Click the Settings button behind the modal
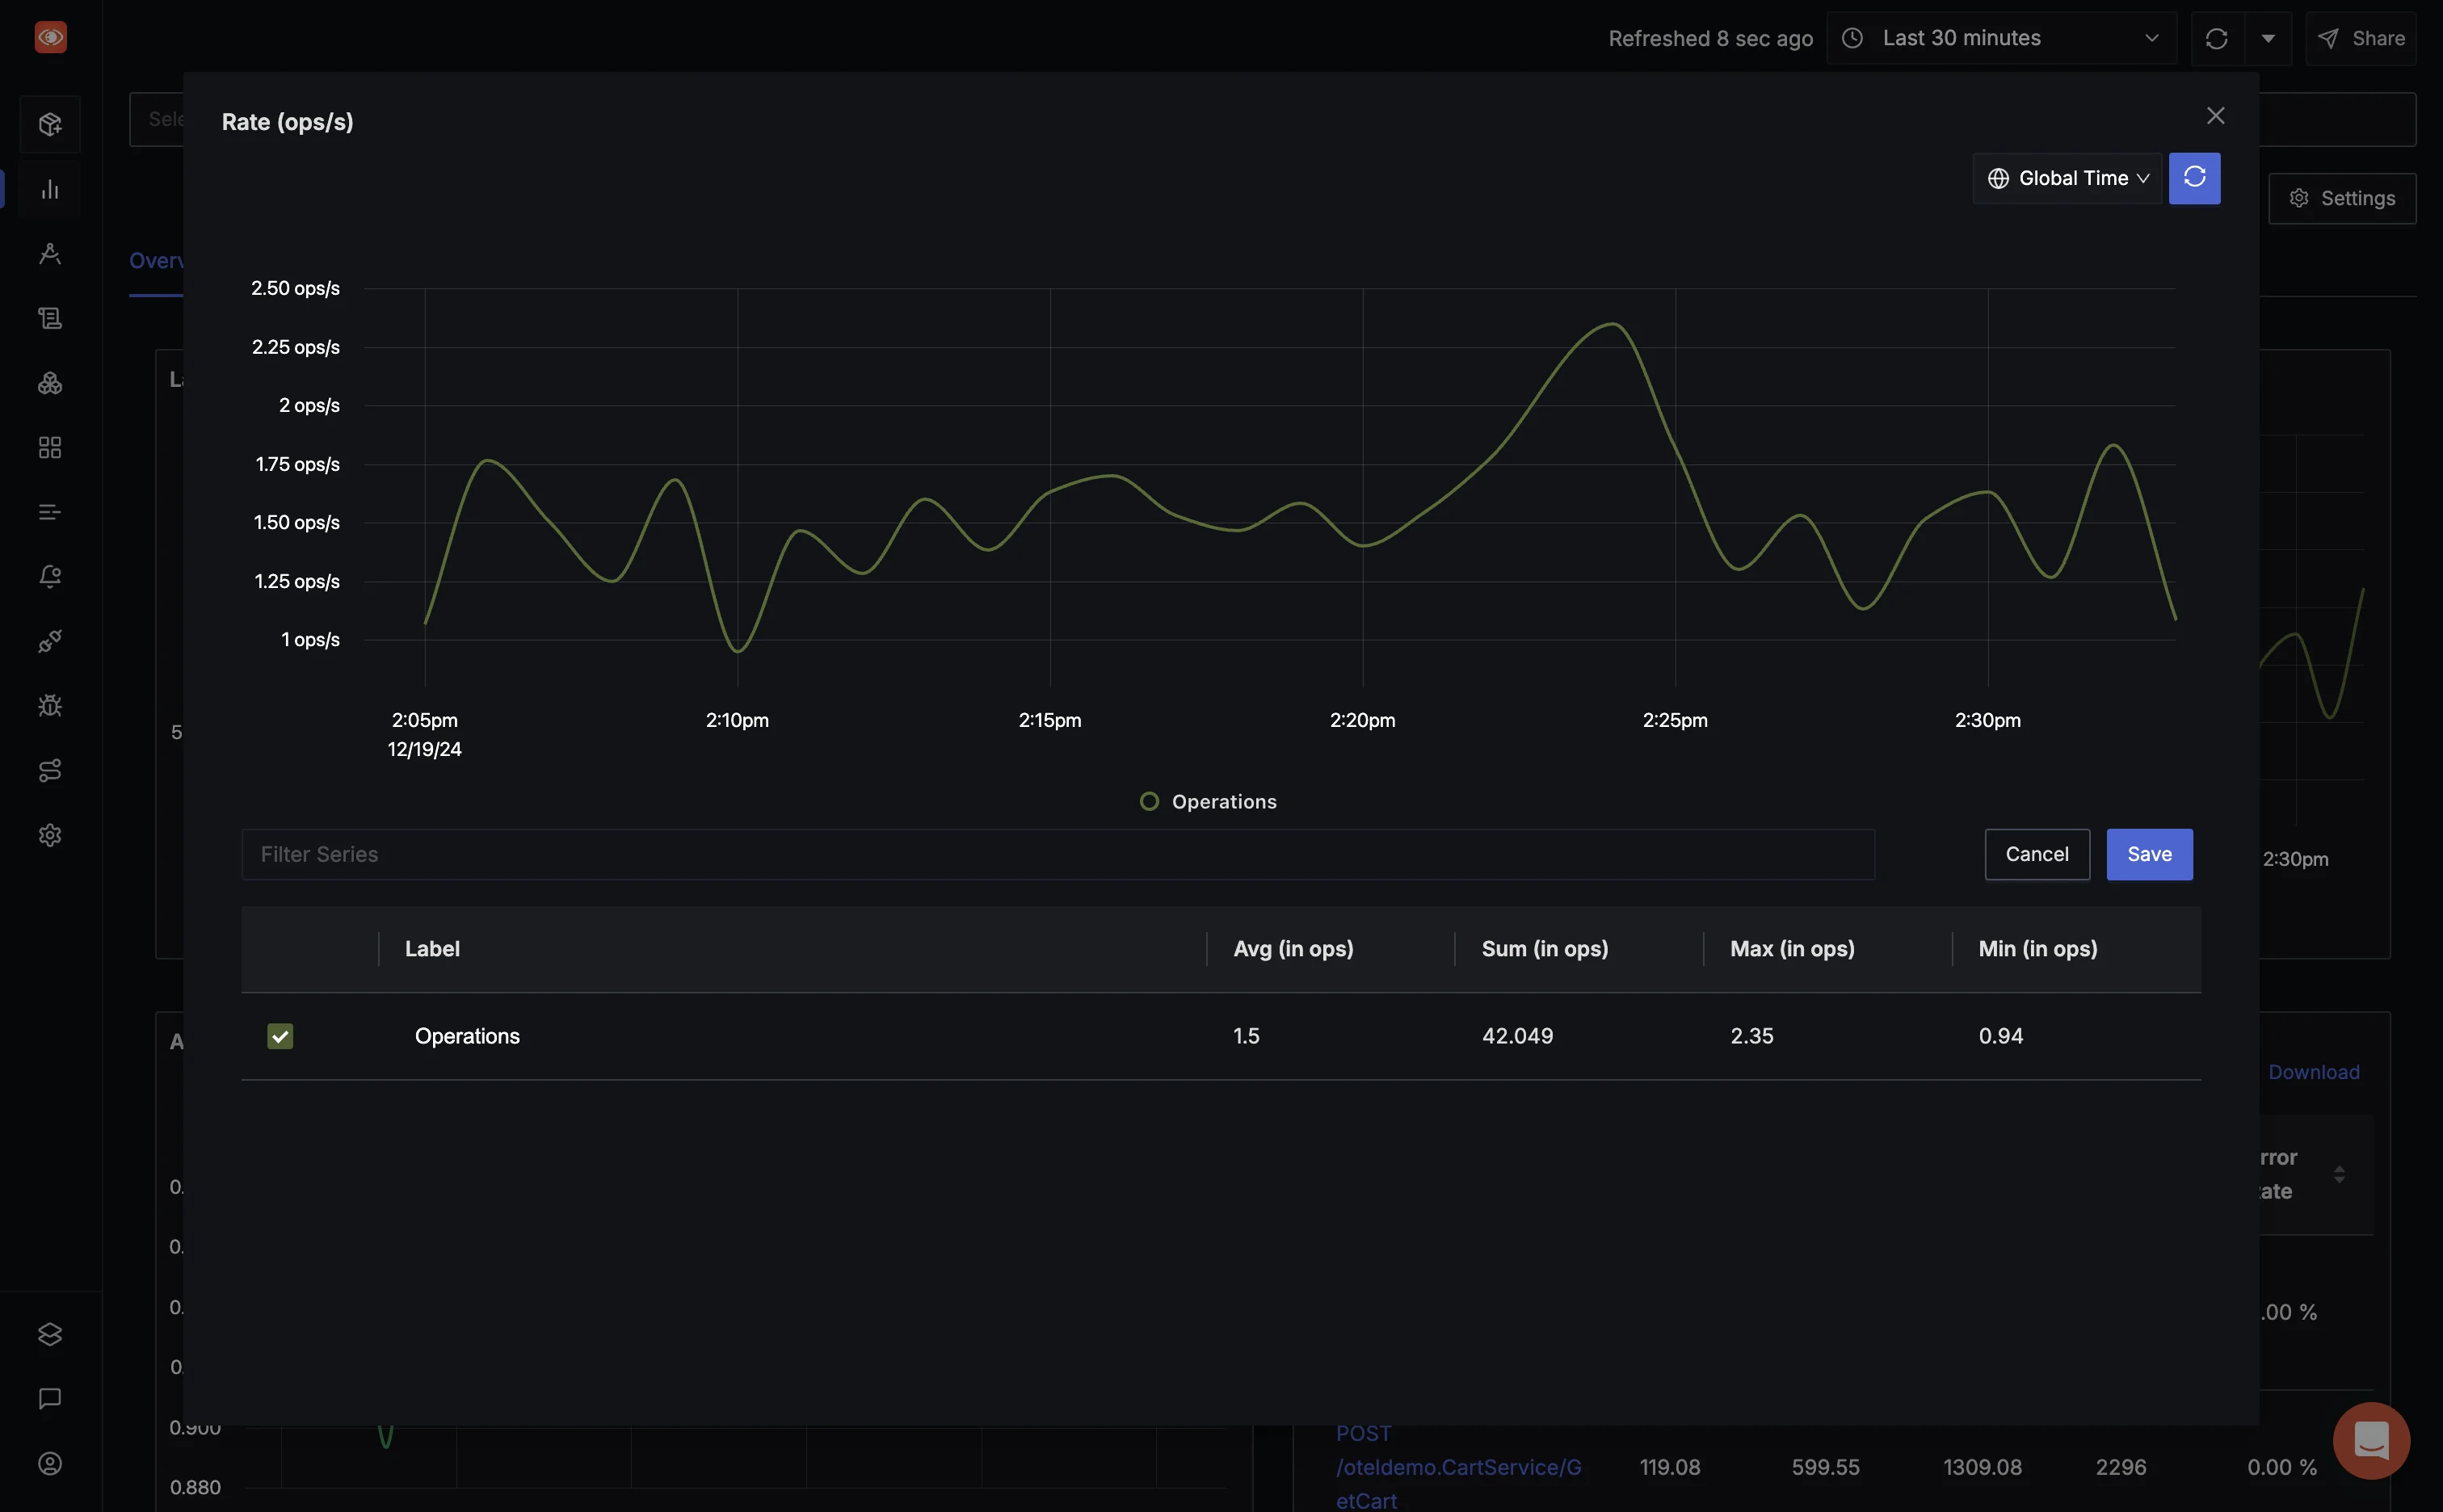Viewport: 2443px width, 1512px height. click(2342, 198)
